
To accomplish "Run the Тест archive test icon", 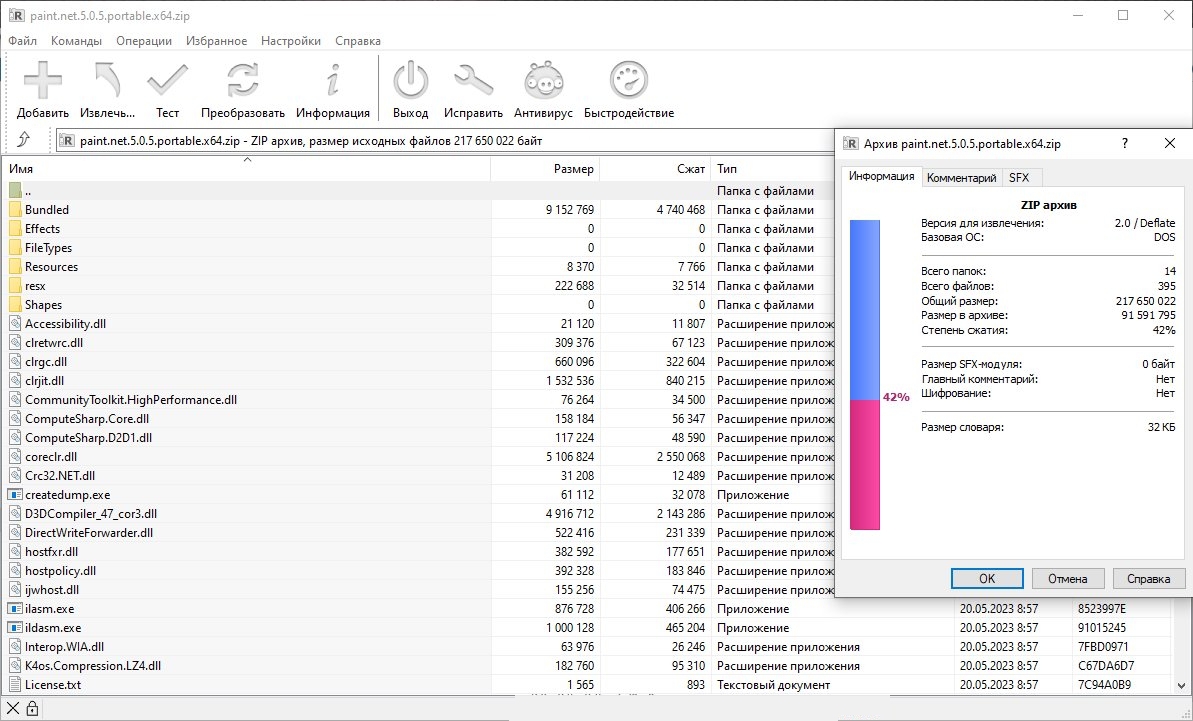I will pos(167,81).
